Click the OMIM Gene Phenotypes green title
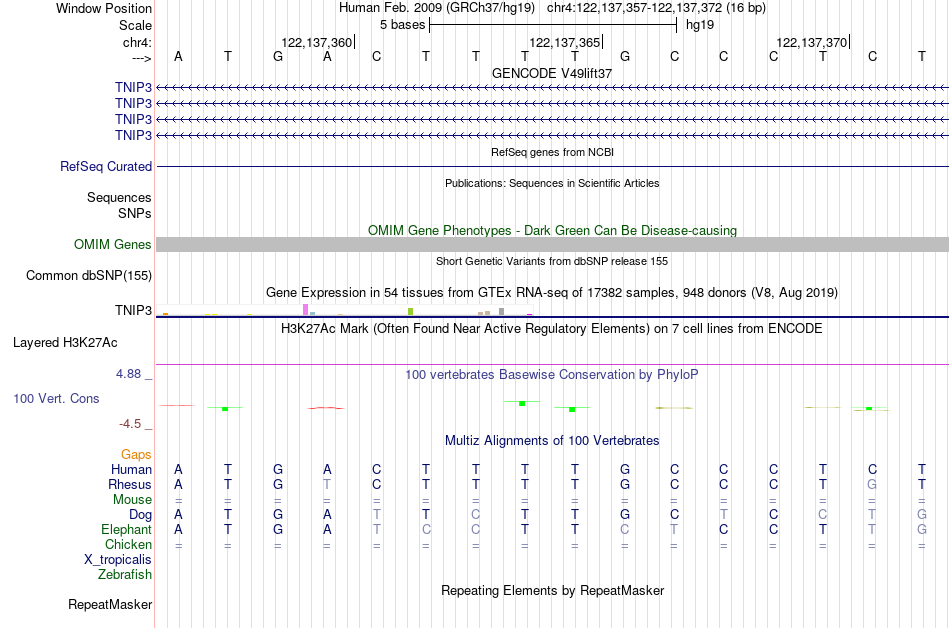Image resolution: width=950 pixels, height=628 pixels. (x=552, y=231)
